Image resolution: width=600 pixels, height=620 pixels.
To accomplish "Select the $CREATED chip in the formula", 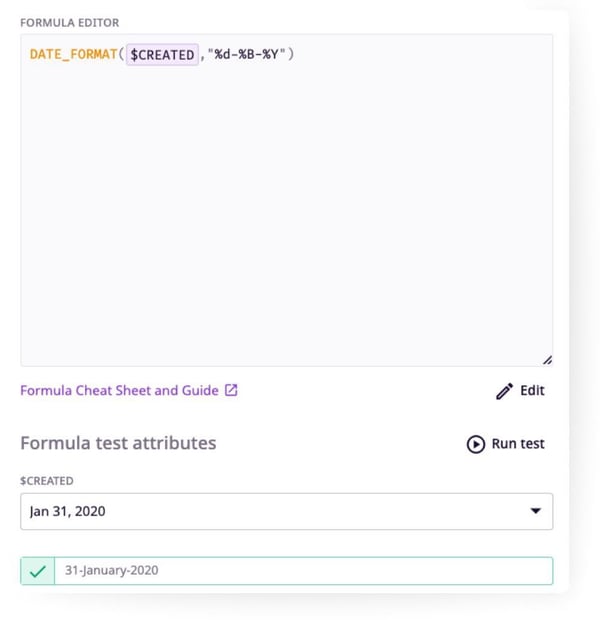I will pos(162,55).
